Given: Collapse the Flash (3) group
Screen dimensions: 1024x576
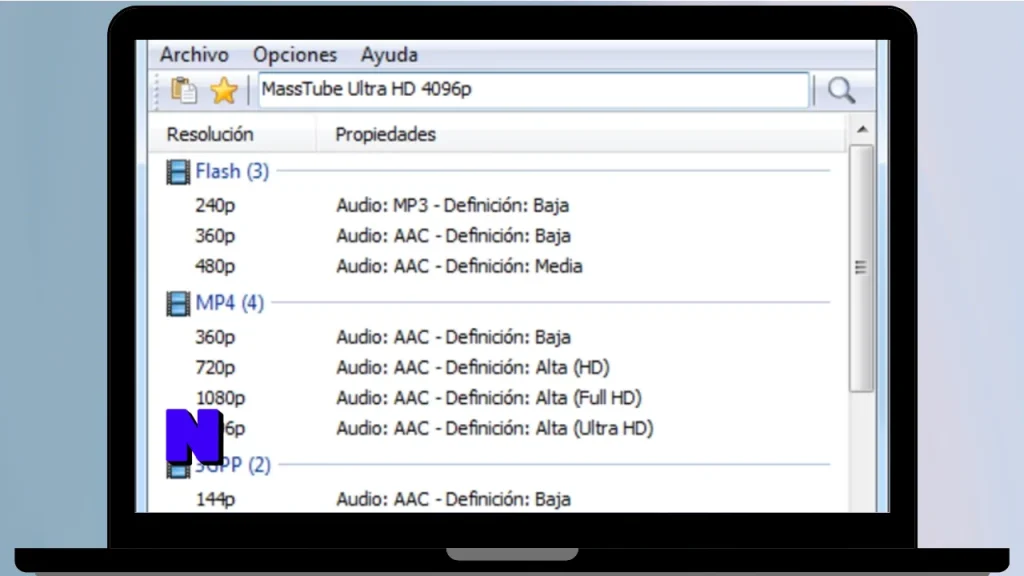Looking at the screenshot, I should [x=232, y=171].
